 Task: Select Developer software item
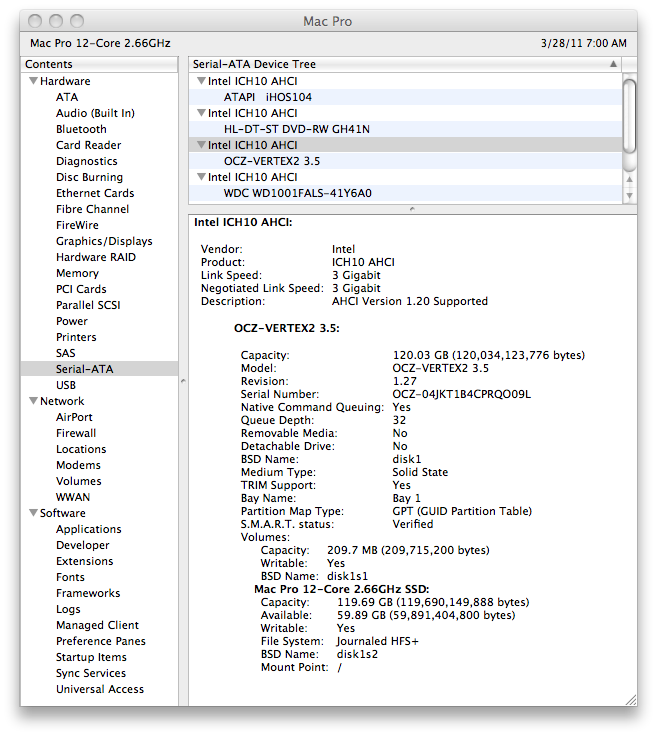pos(83,545)
